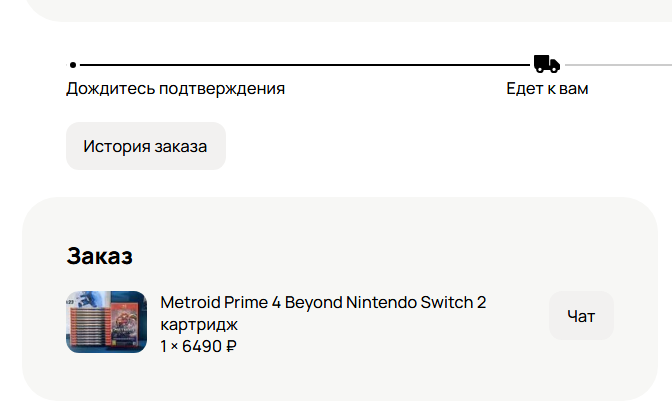
Task: Click the Заказ section heading
Action: click(x=99, y=255)
